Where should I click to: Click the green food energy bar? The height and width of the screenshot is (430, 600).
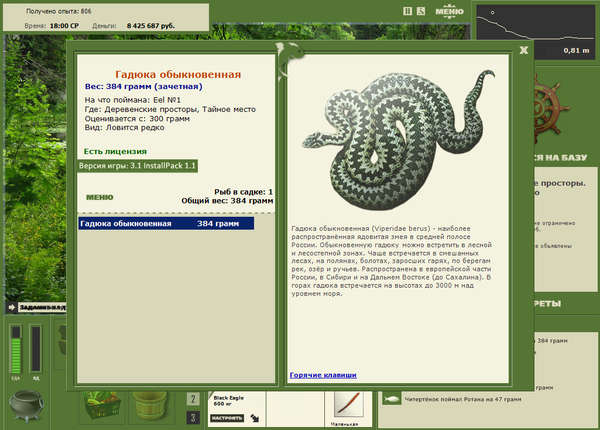[16, 349]
